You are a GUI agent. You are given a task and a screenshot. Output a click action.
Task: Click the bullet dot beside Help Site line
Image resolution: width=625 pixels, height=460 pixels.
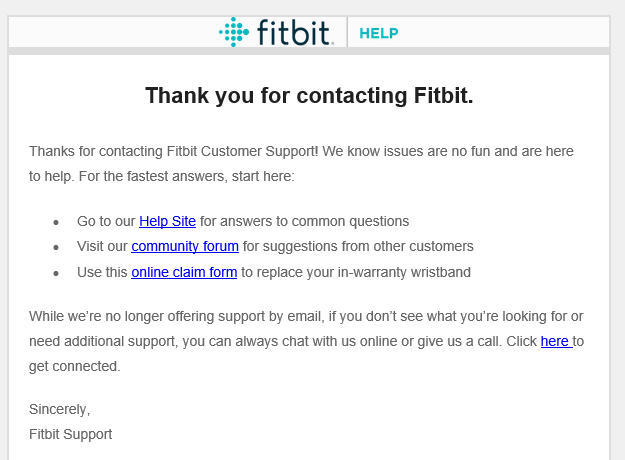[56, 222]
